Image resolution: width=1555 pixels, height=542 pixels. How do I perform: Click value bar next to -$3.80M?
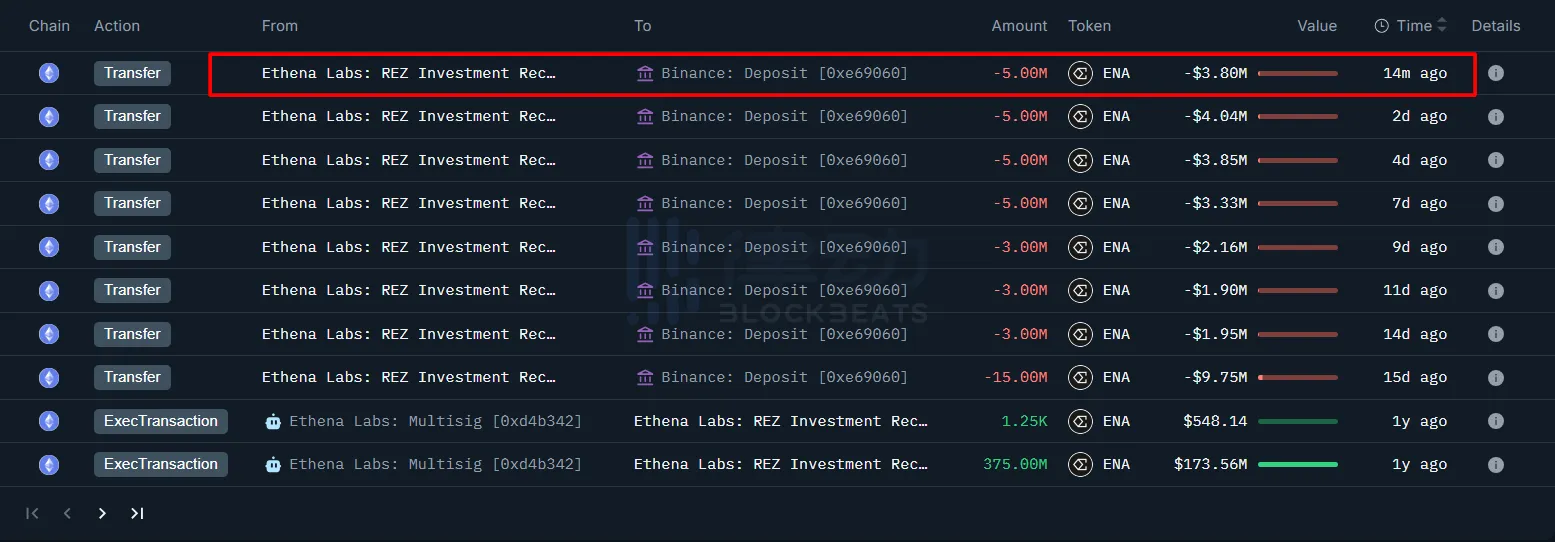[1297, 73]
